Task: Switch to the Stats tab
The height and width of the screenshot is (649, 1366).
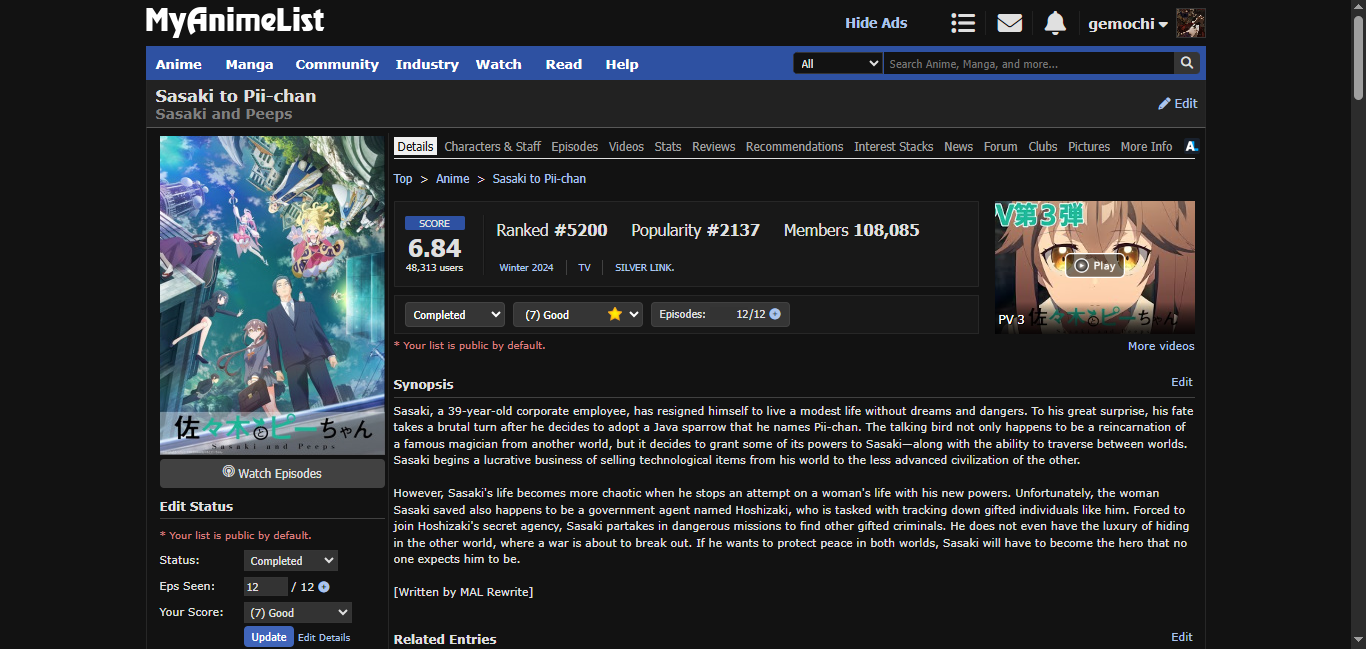Action: click(x=668, y=146)
